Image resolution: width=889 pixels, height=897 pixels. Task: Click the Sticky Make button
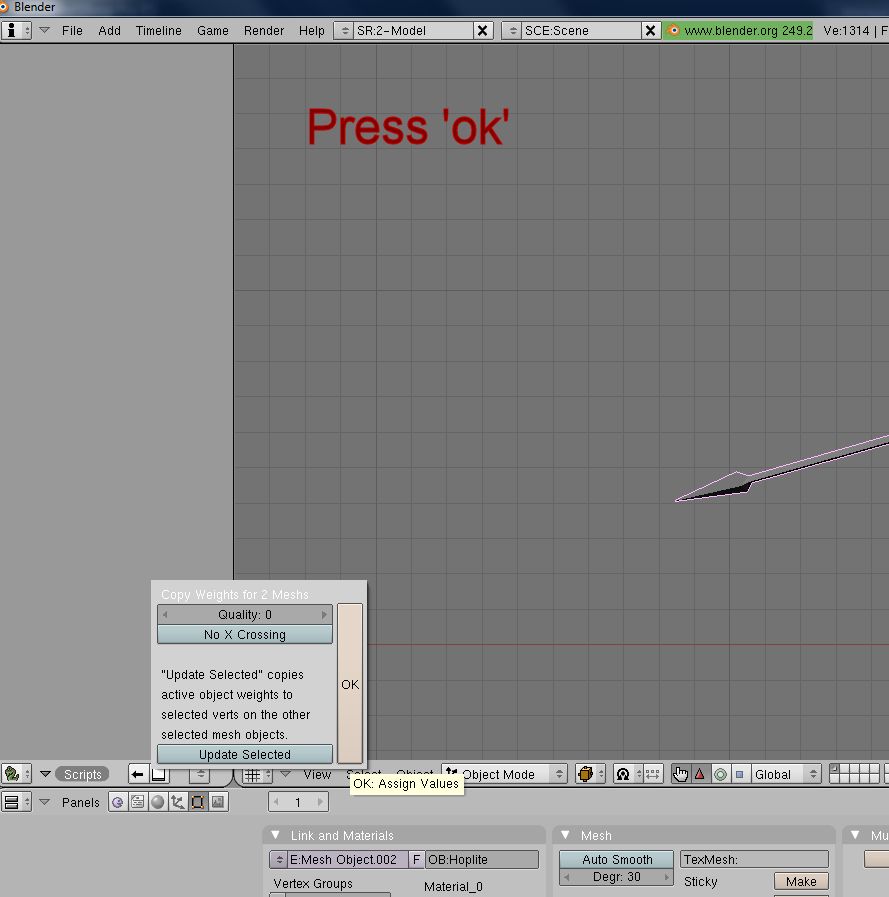click(x=801, y=881)
